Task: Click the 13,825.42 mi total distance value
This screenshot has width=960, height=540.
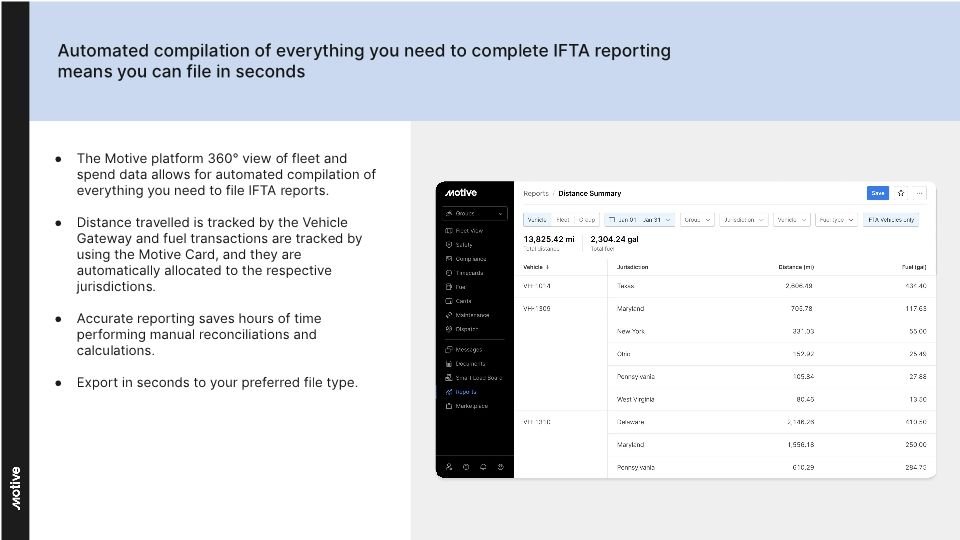Action: pyautogui.click(x=549, y=239)
